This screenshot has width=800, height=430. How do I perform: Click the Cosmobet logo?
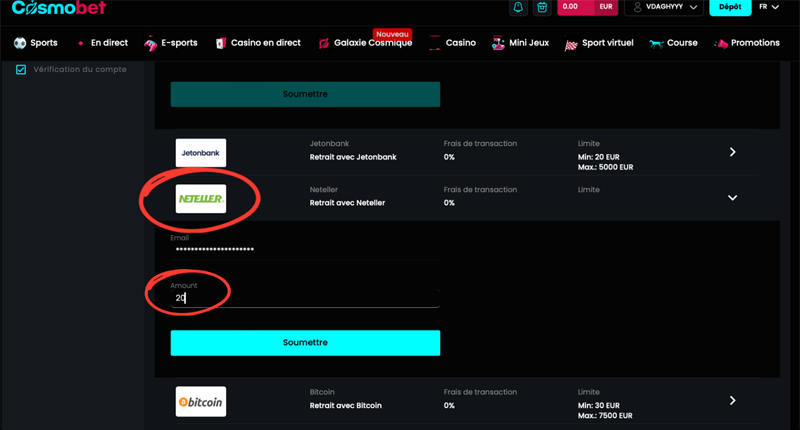[58, 8]
